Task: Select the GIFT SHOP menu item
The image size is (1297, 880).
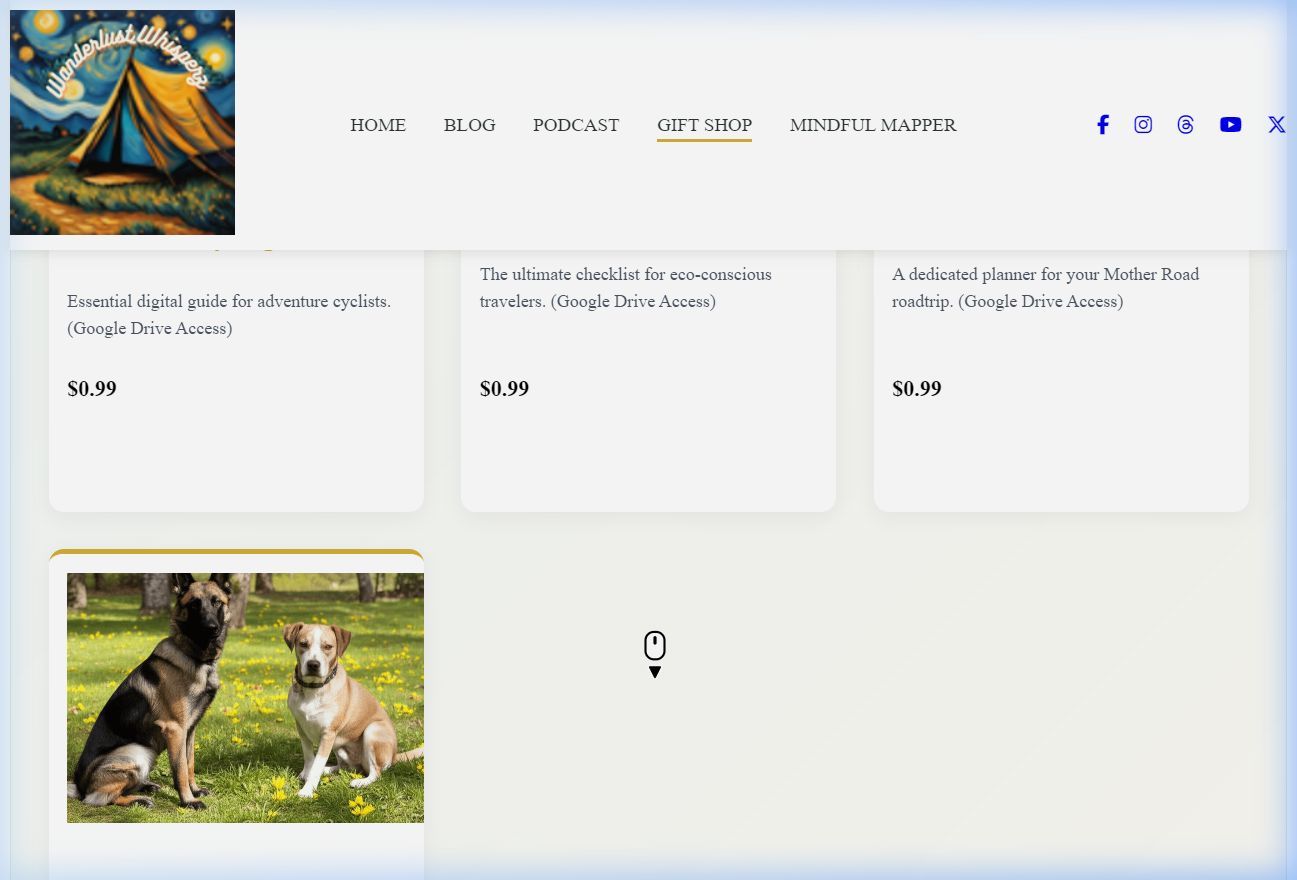Action: pos(704,125)
